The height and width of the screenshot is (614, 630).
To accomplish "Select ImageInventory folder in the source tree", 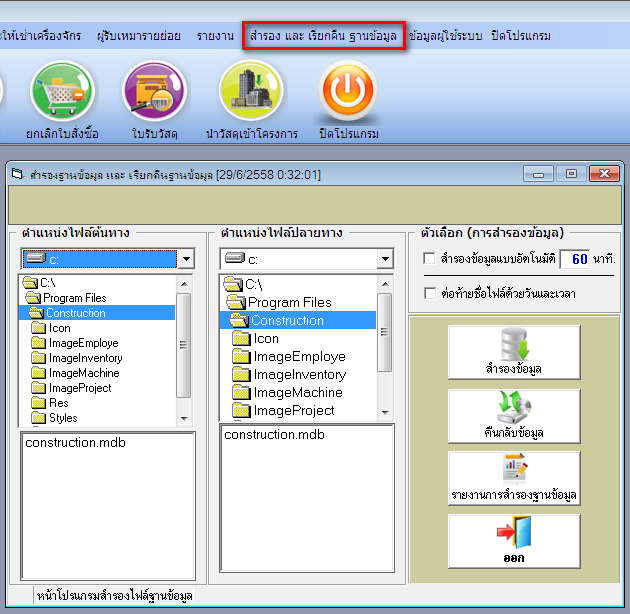I will pos(77,358).
